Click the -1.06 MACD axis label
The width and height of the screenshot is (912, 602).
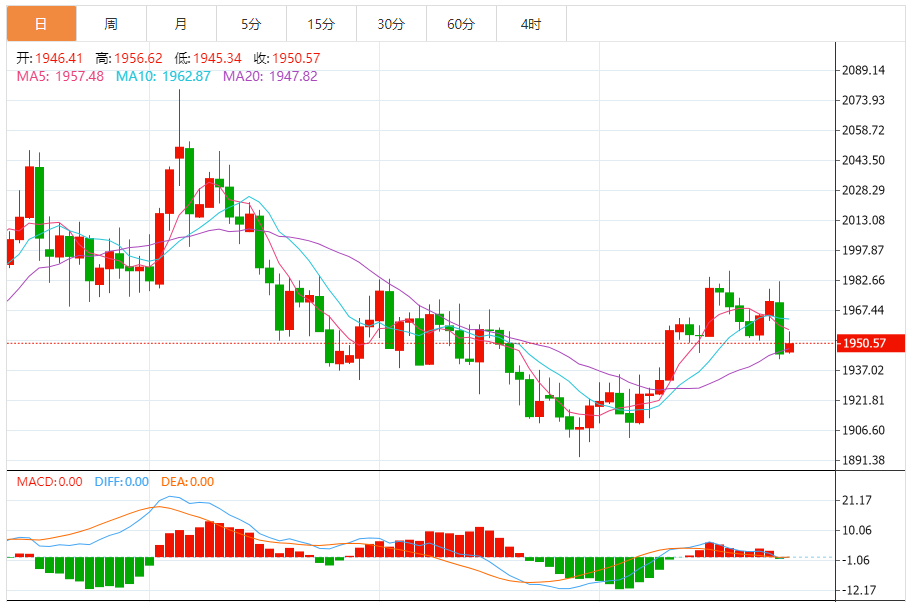857,560
